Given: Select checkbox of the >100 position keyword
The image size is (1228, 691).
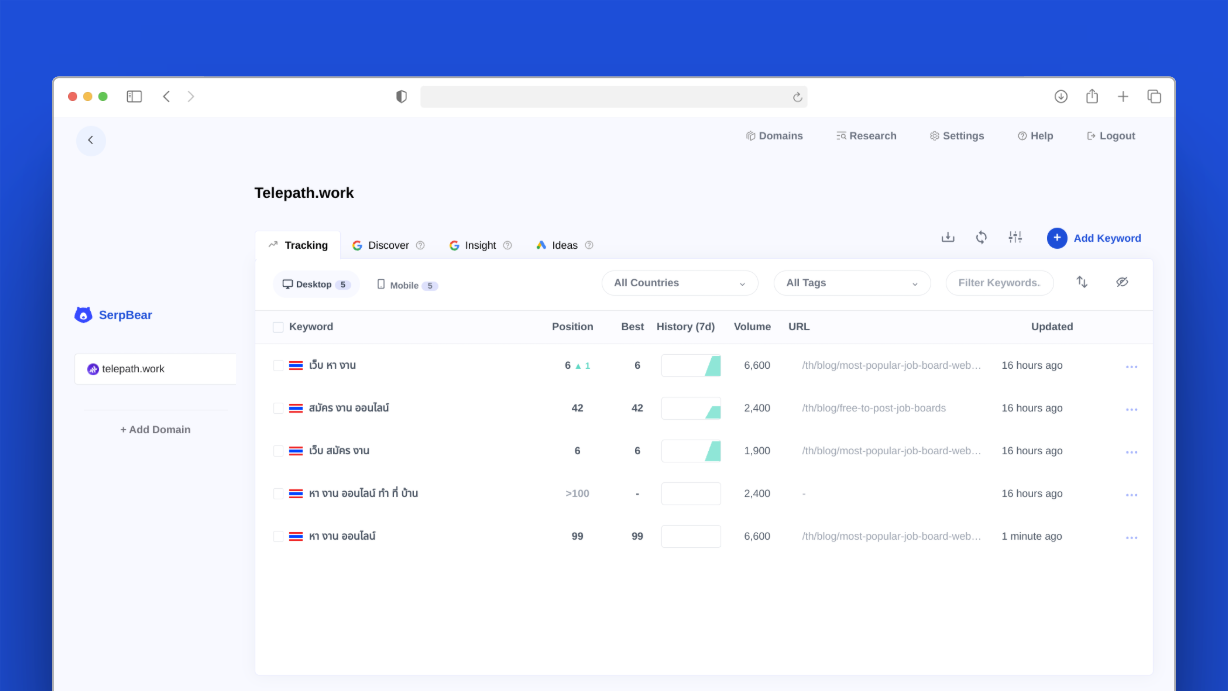Looking at the screenshot, I should (278, 494).
